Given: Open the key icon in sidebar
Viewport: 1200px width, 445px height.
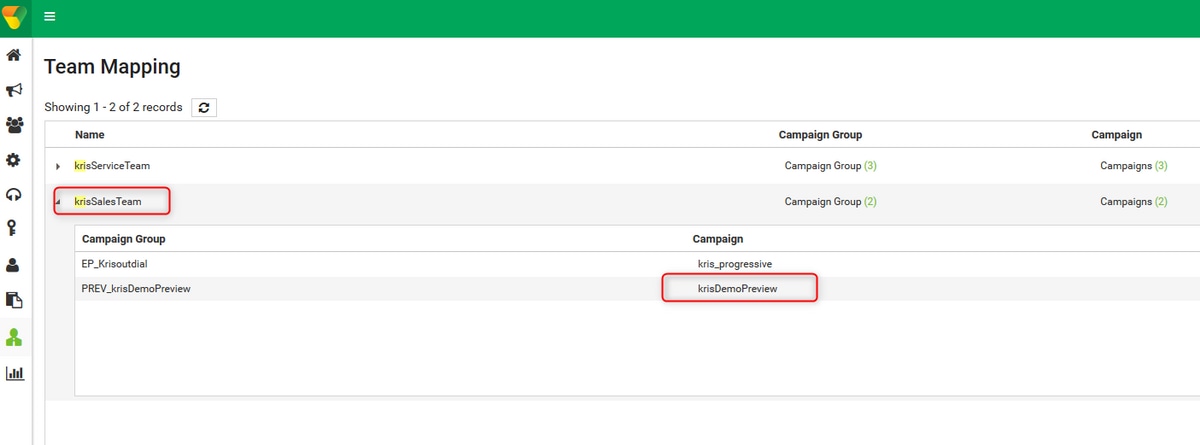Looking at the screenshot, I should coord(14,229).
